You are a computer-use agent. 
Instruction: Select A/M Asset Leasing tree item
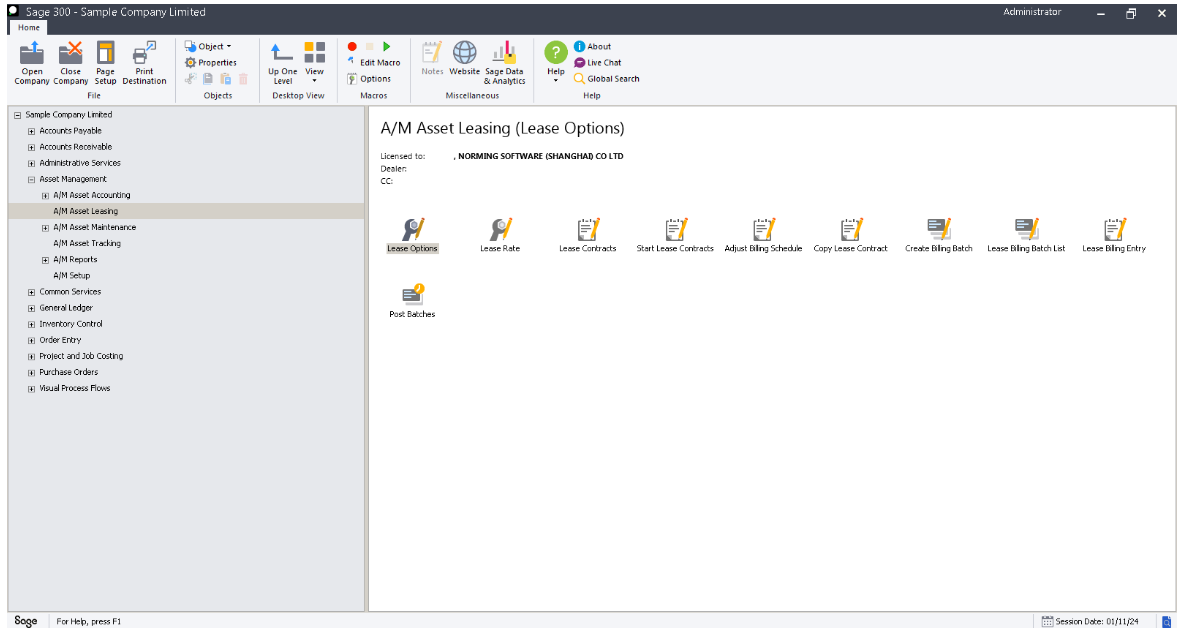coord(86,211)
